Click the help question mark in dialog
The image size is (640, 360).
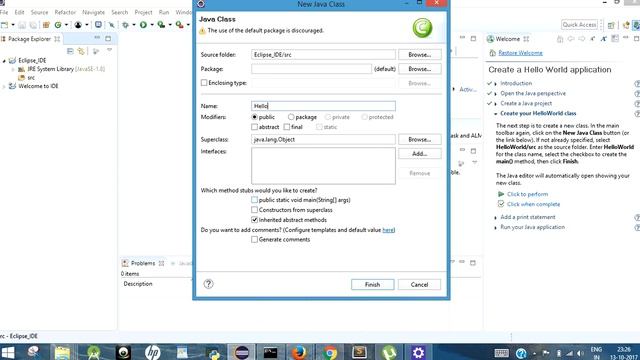pos(208,284)
